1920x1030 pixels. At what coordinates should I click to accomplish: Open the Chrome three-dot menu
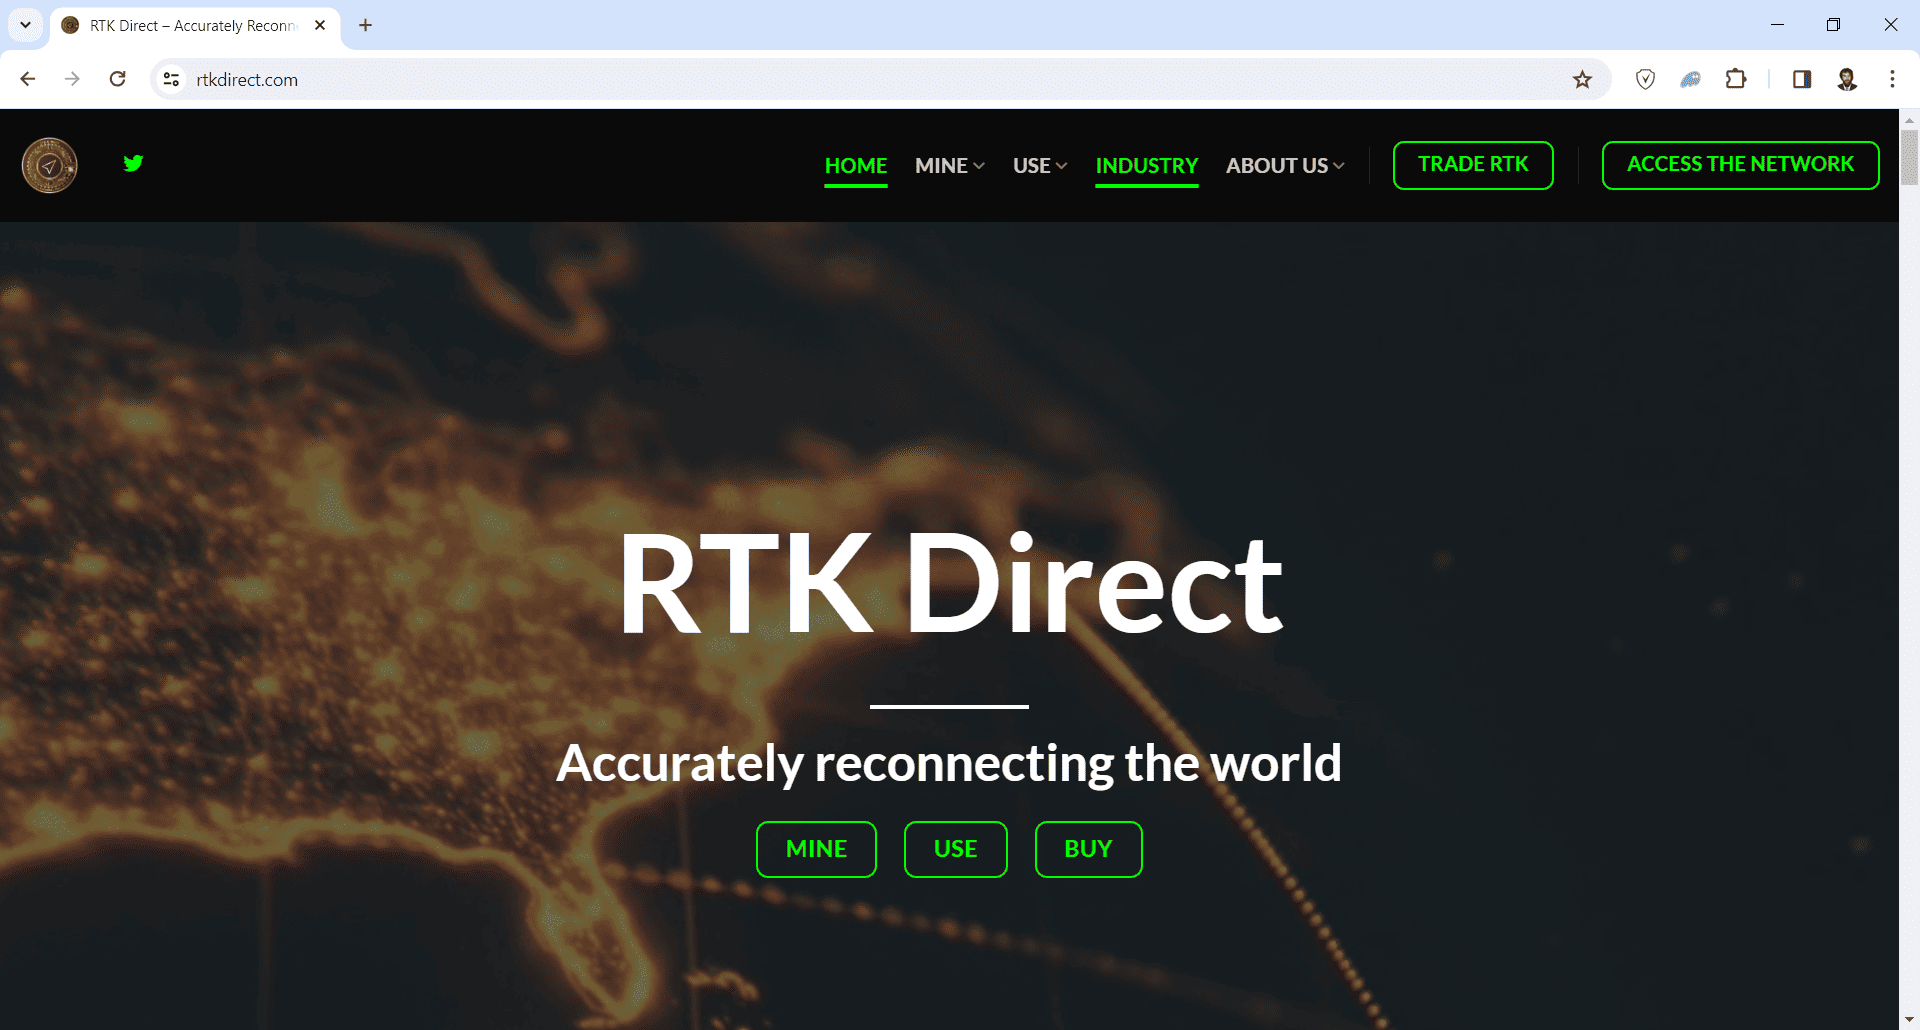click(x=1892, y=79)
